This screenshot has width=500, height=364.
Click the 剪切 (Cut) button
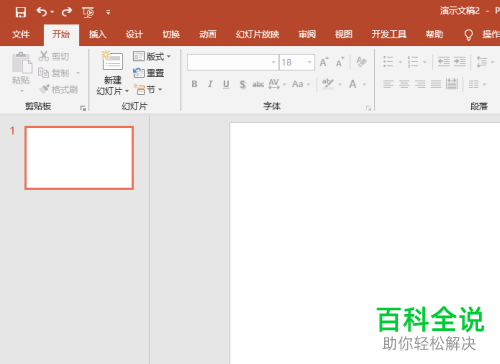pyautogui.click(x=54, y=56)
